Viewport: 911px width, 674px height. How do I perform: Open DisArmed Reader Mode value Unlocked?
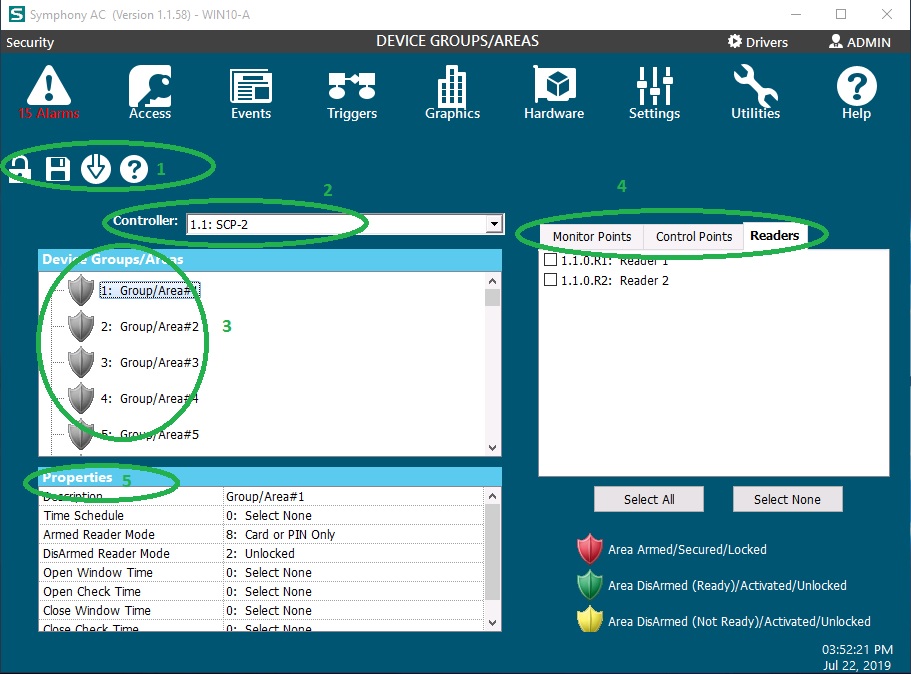[x=353, y=553]
